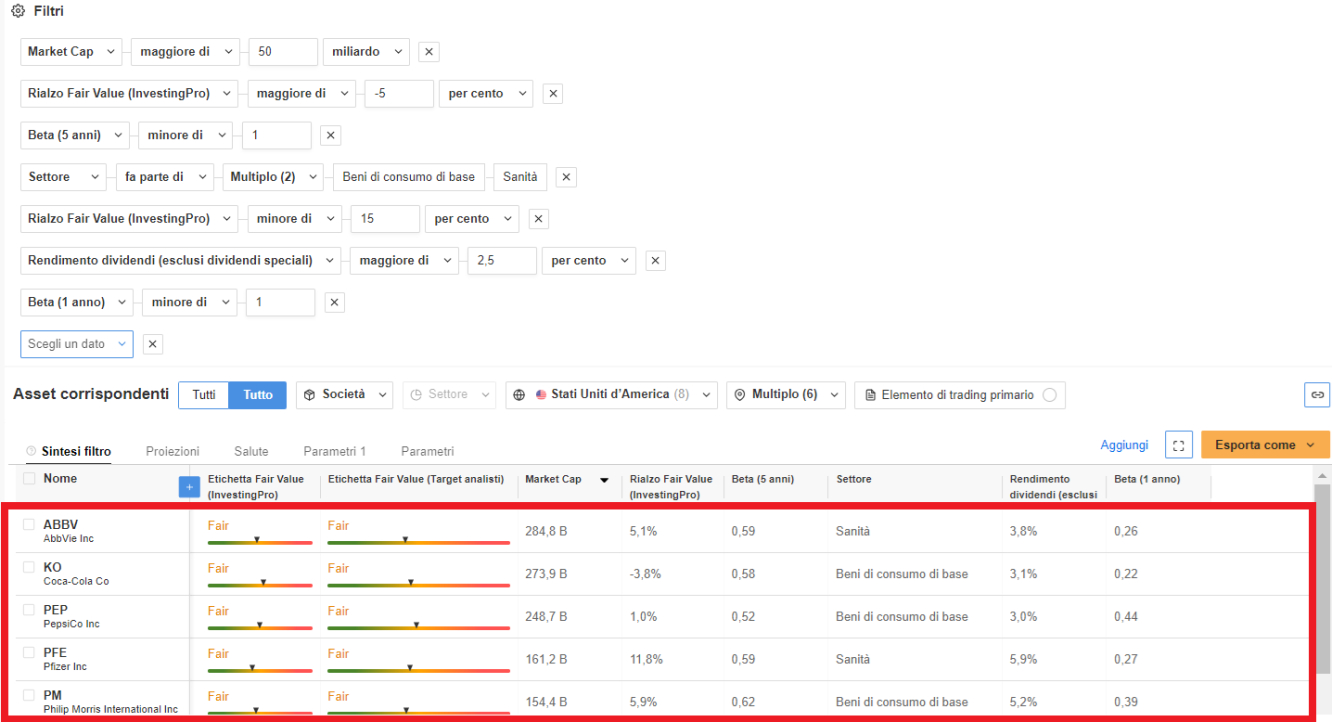This screenshot has height=722, width=1332.
Task: Switch to the Parametri 1 tab
Action: pyautogui.click(x=335, y=452)
